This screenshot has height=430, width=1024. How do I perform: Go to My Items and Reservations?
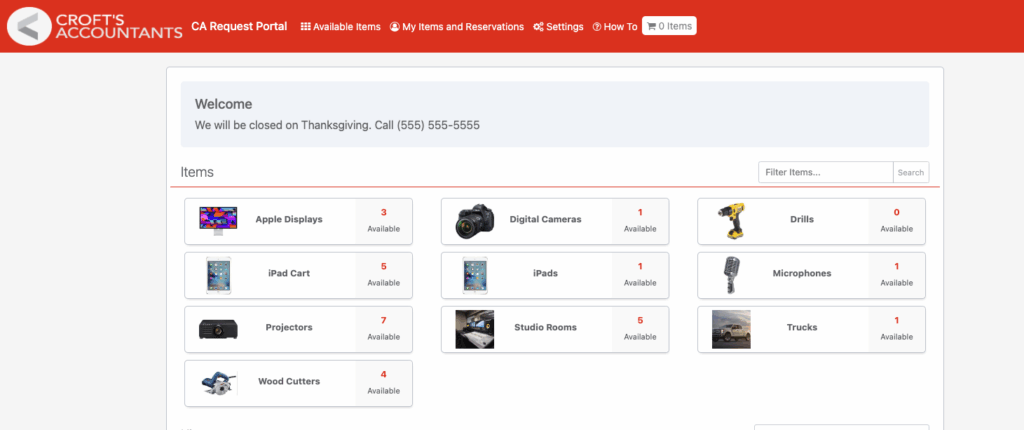tap(456, 27)
